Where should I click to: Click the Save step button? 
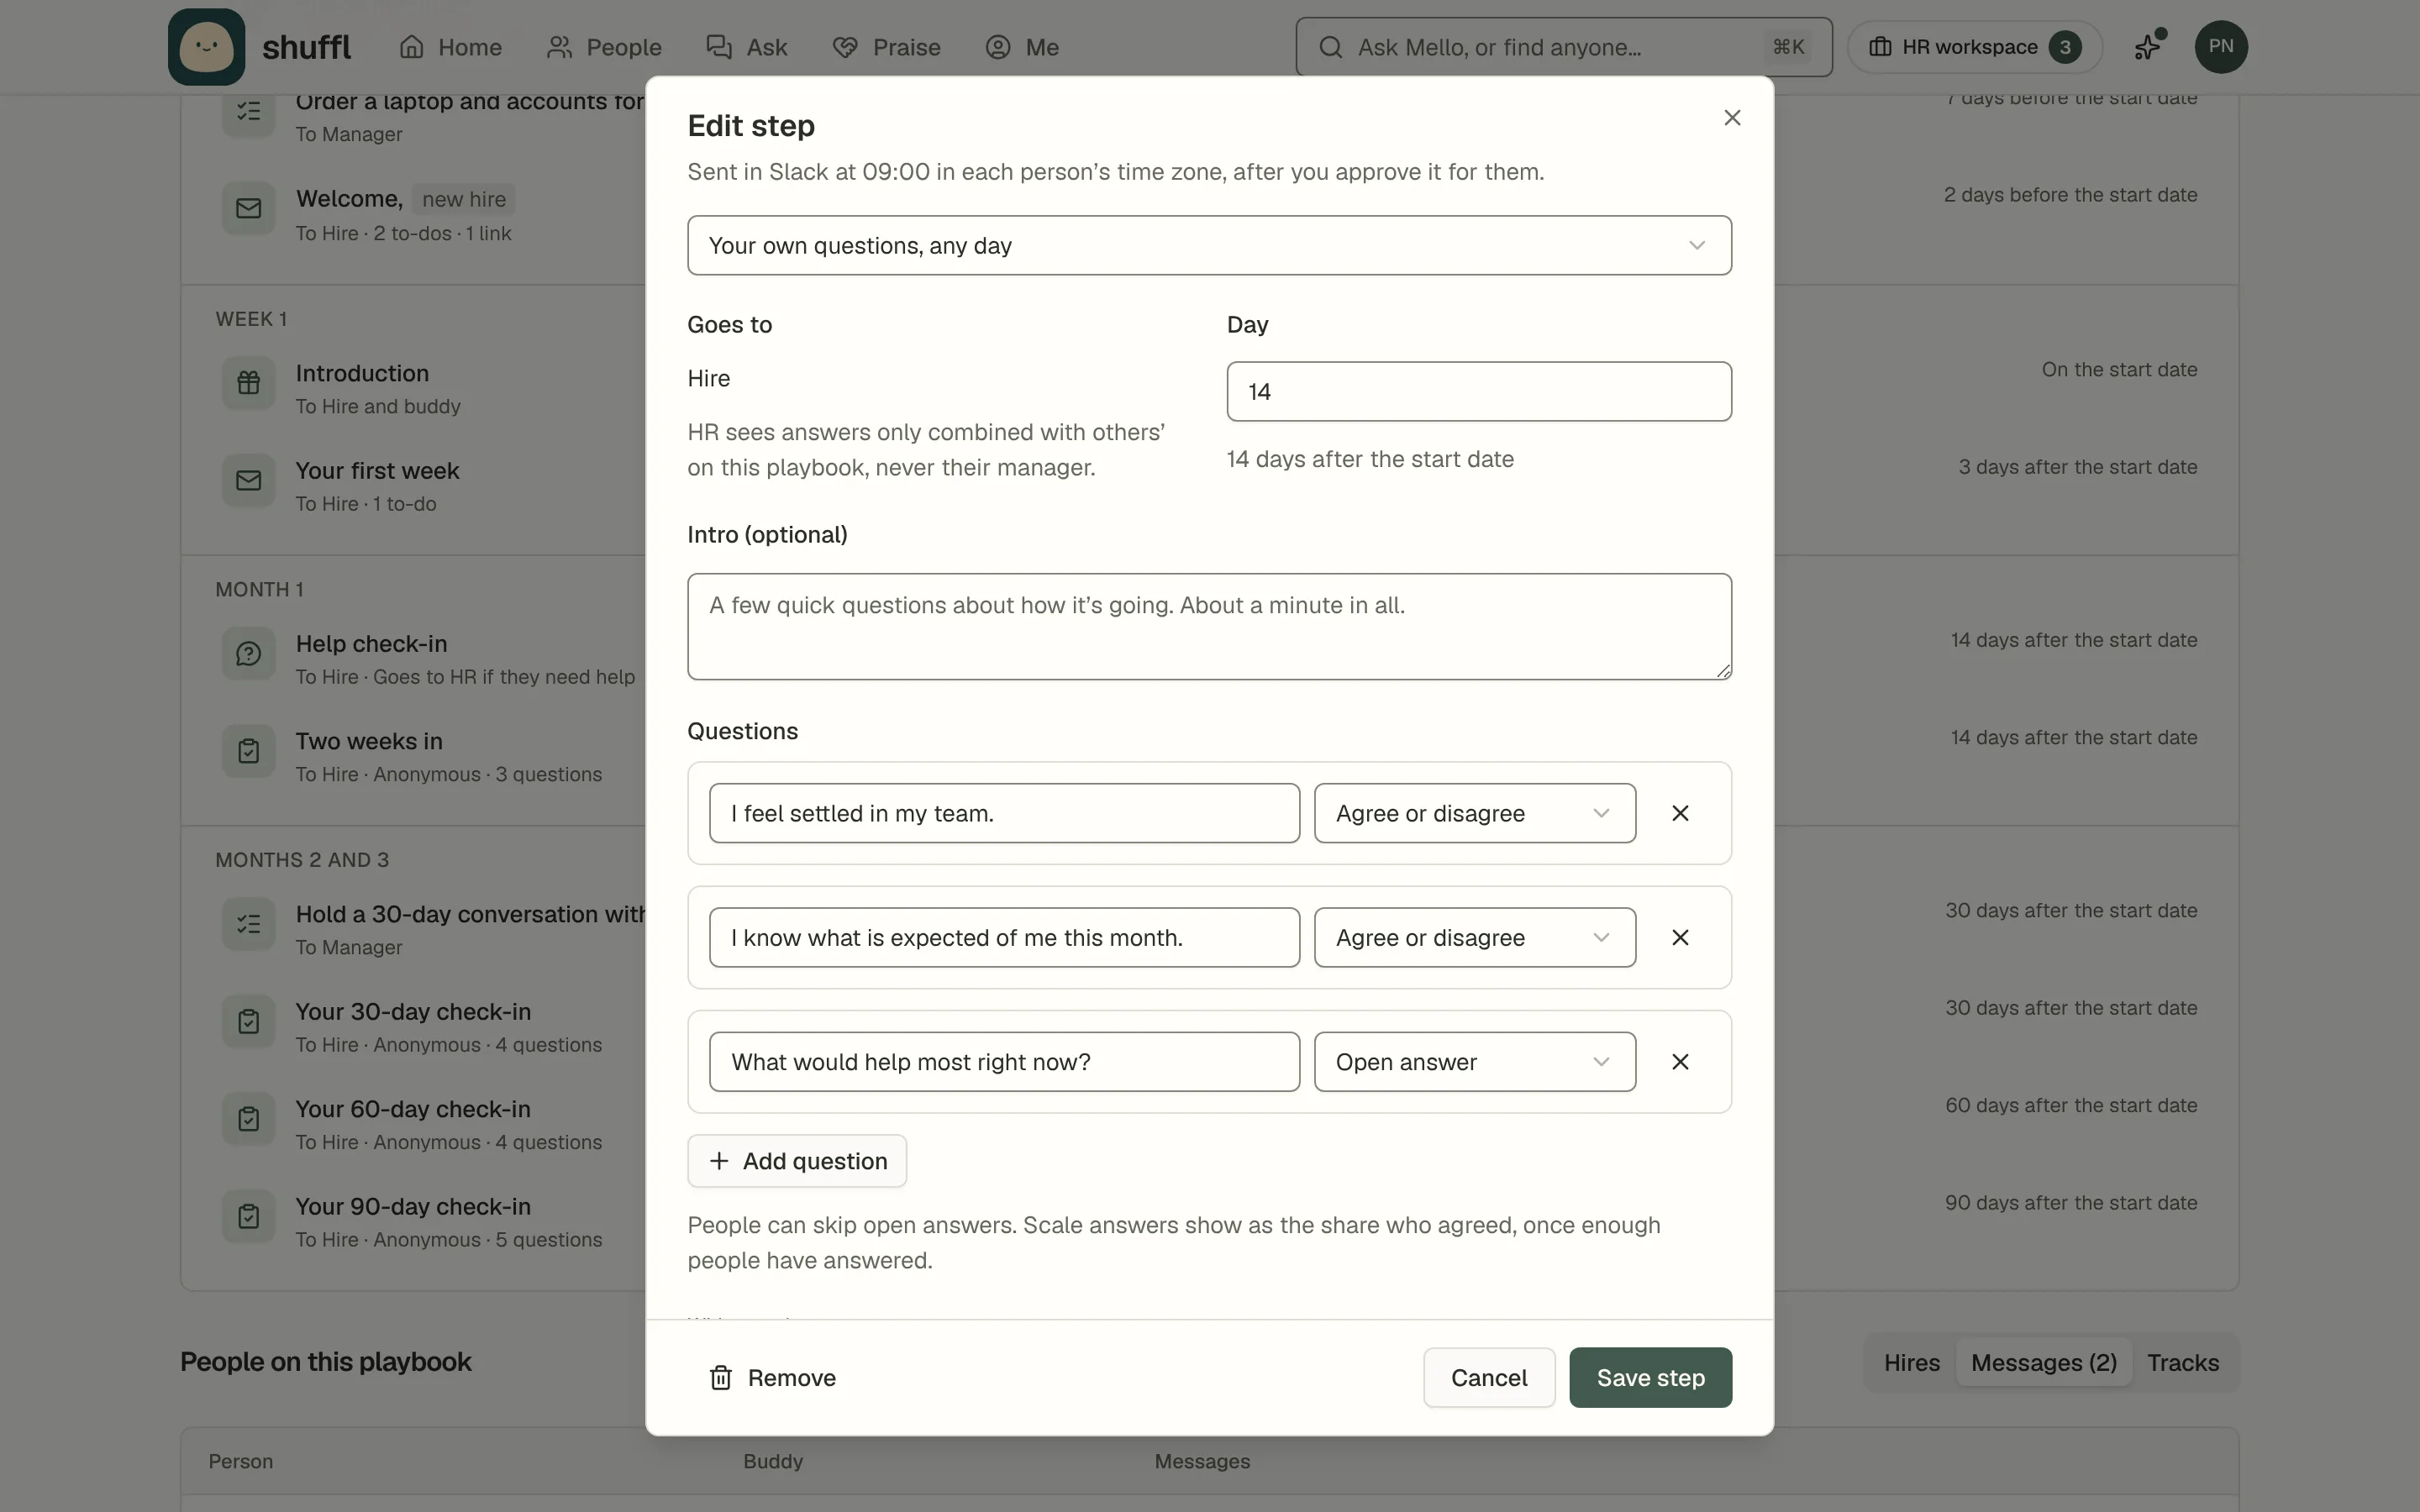[x=1650, y=1377]
